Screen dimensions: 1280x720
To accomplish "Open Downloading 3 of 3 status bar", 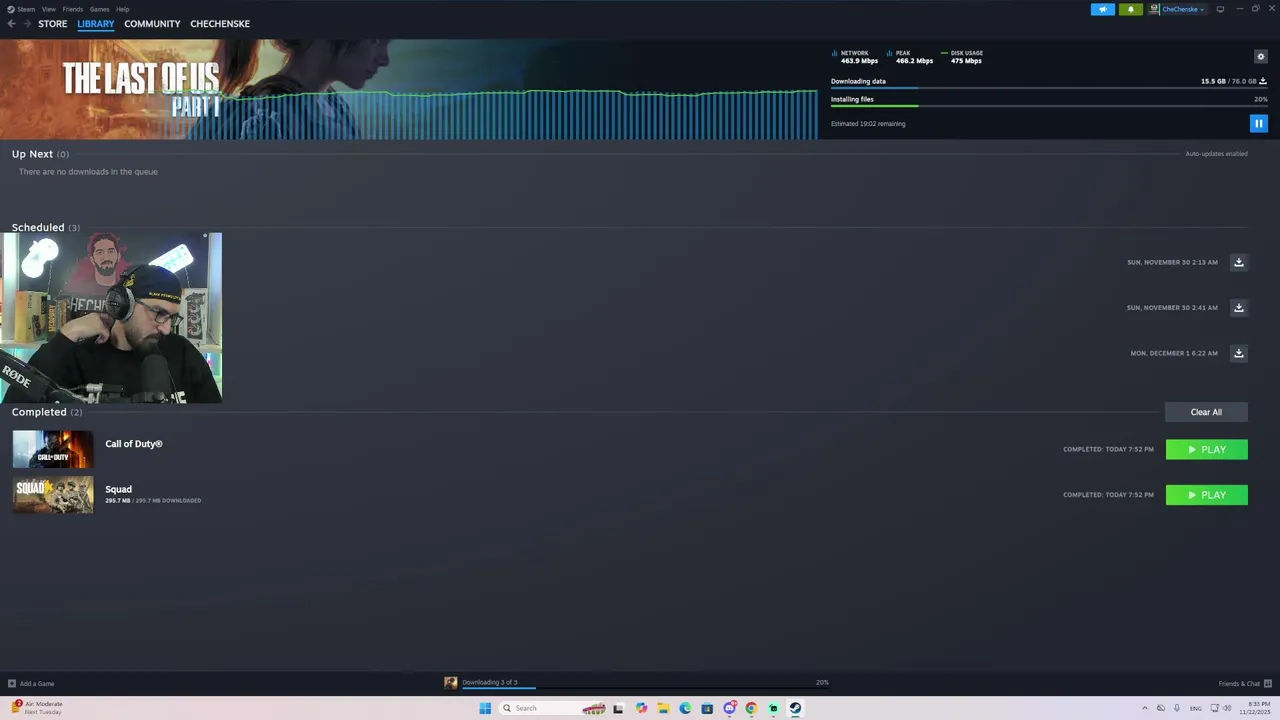I will [x=636, y=683].
